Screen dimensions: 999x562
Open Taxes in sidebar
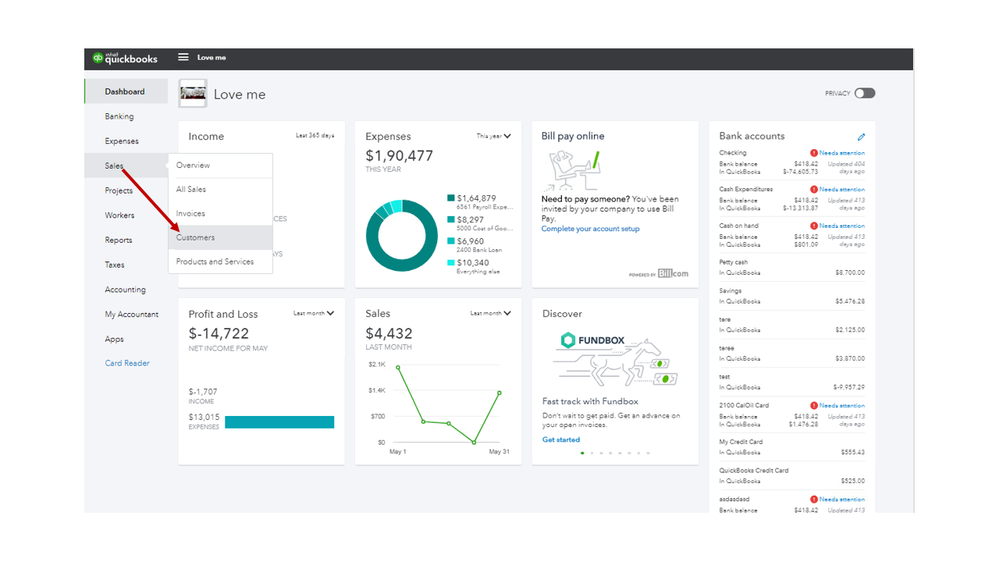(x=115, y=264)
